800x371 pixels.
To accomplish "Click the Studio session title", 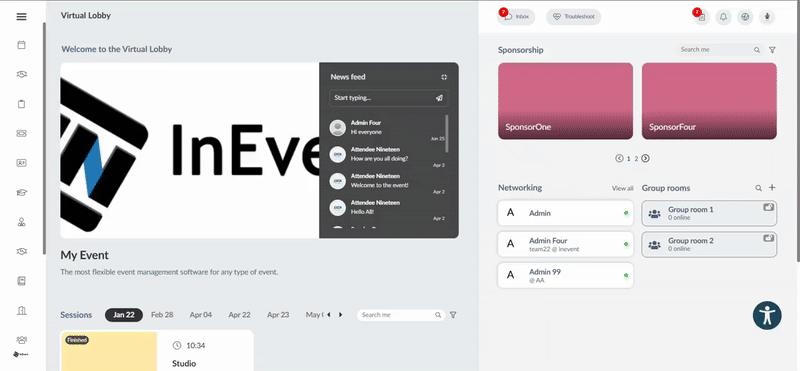I will [184, 364].
